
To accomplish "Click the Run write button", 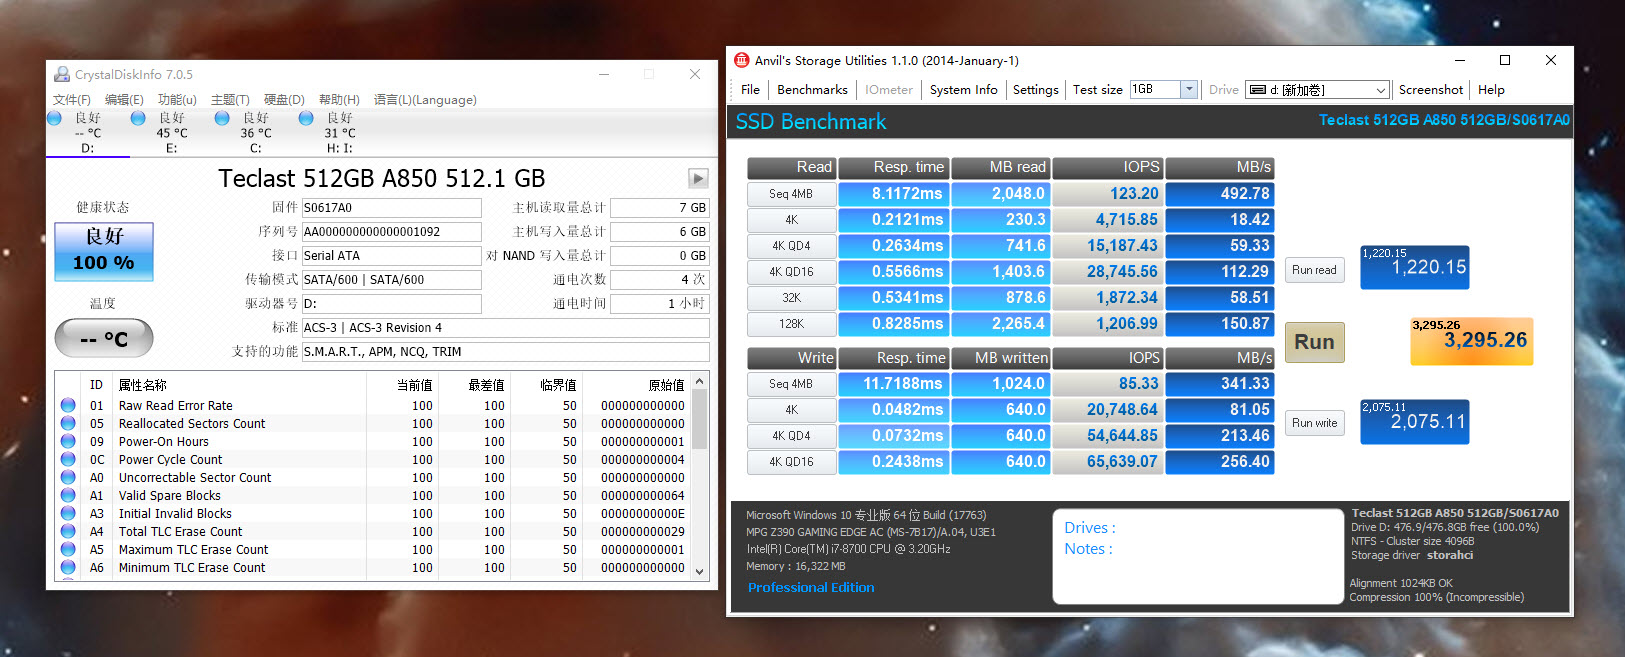I will coord(1314,423).
